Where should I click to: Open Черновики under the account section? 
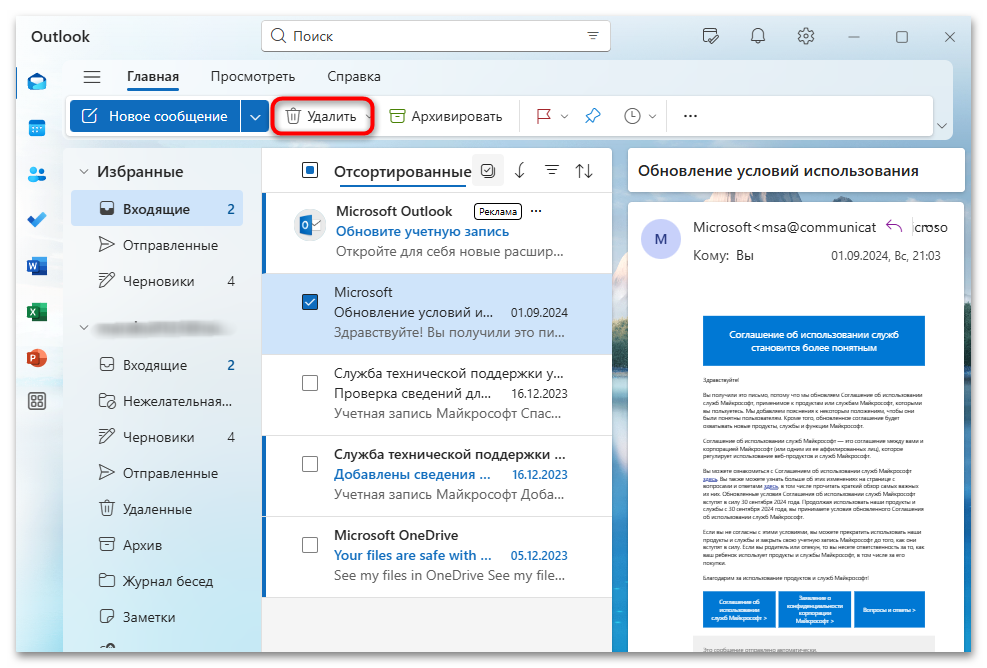(157, 437)
